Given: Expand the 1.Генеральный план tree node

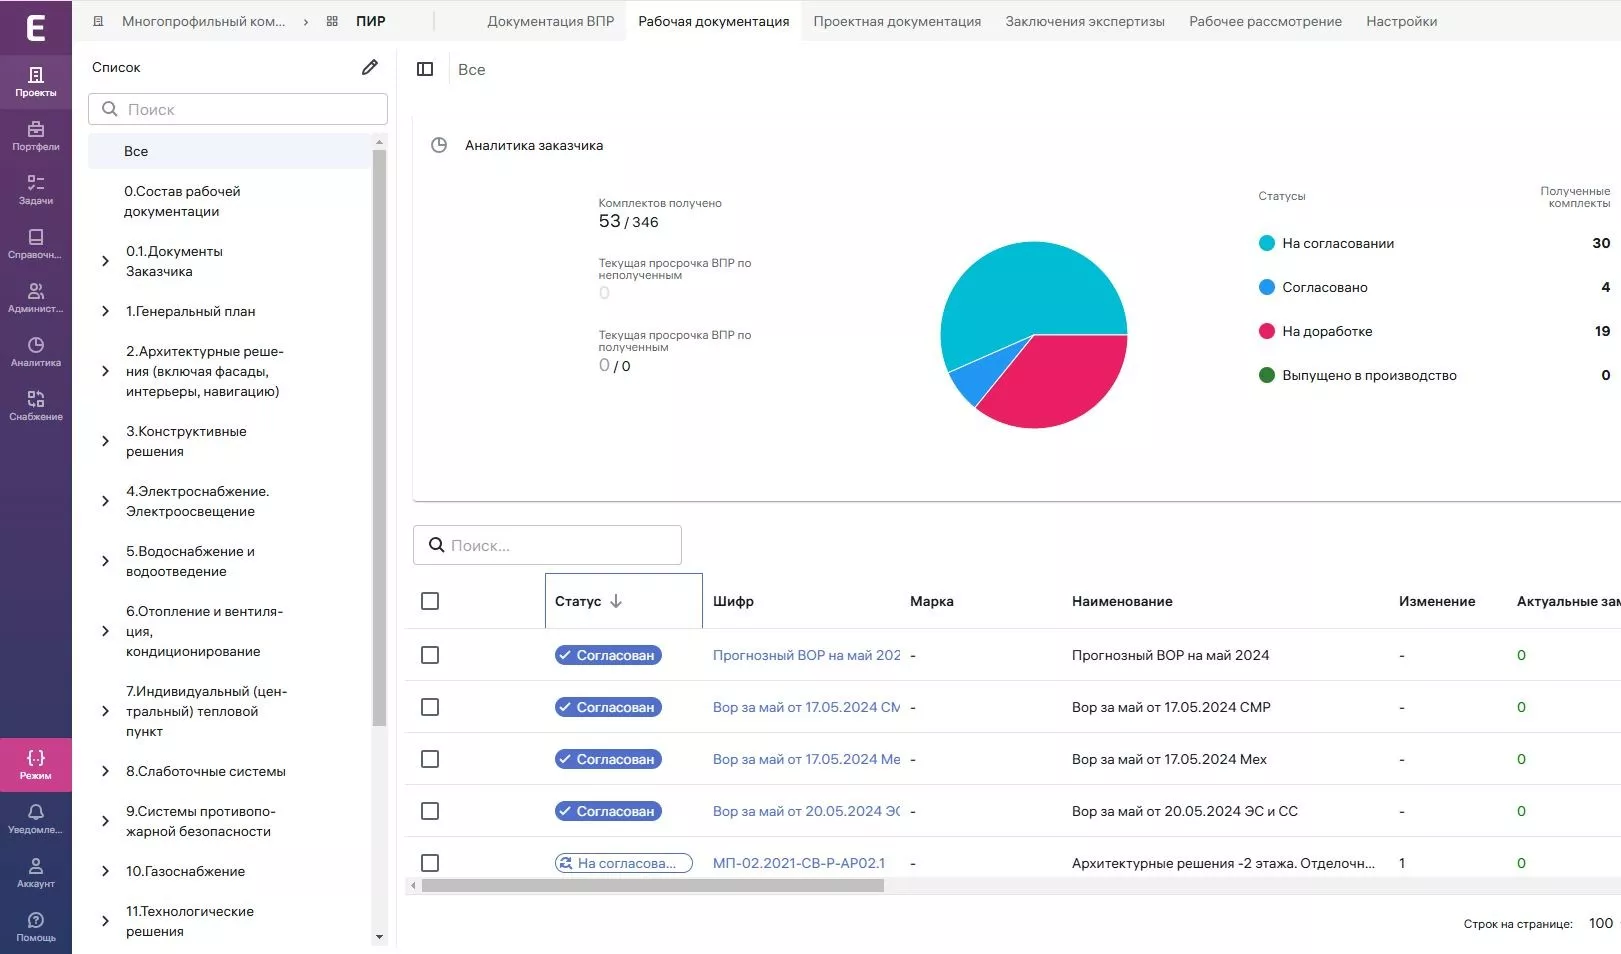Looking at the screenshot, I should (x=105, y=311).
